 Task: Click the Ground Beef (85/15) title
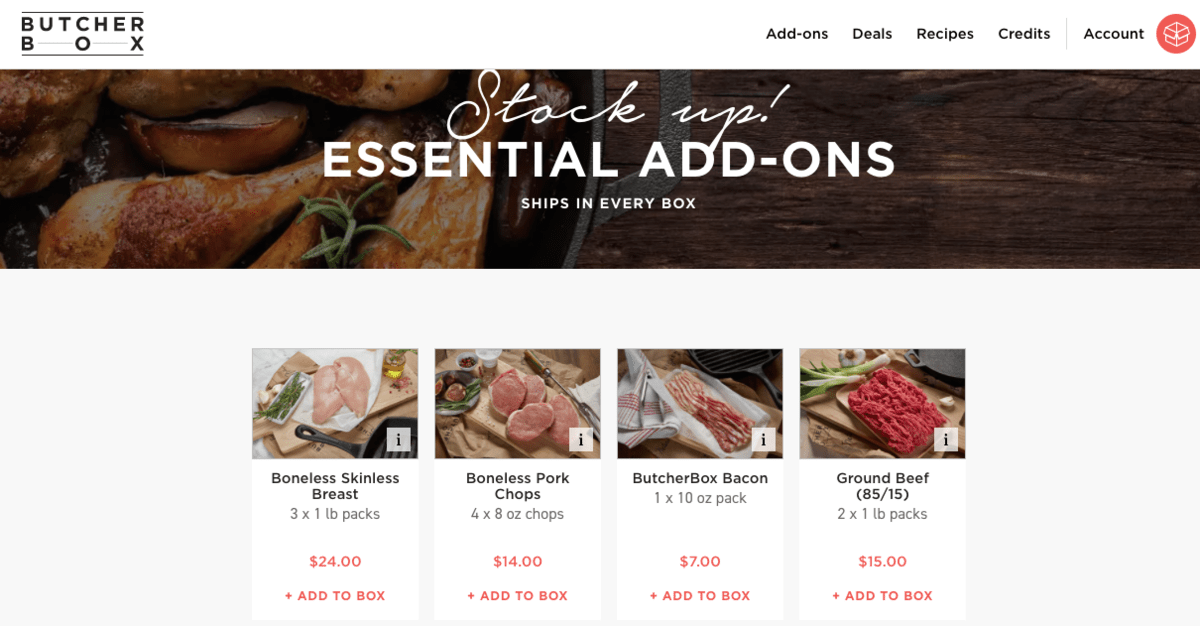(883, 486)
